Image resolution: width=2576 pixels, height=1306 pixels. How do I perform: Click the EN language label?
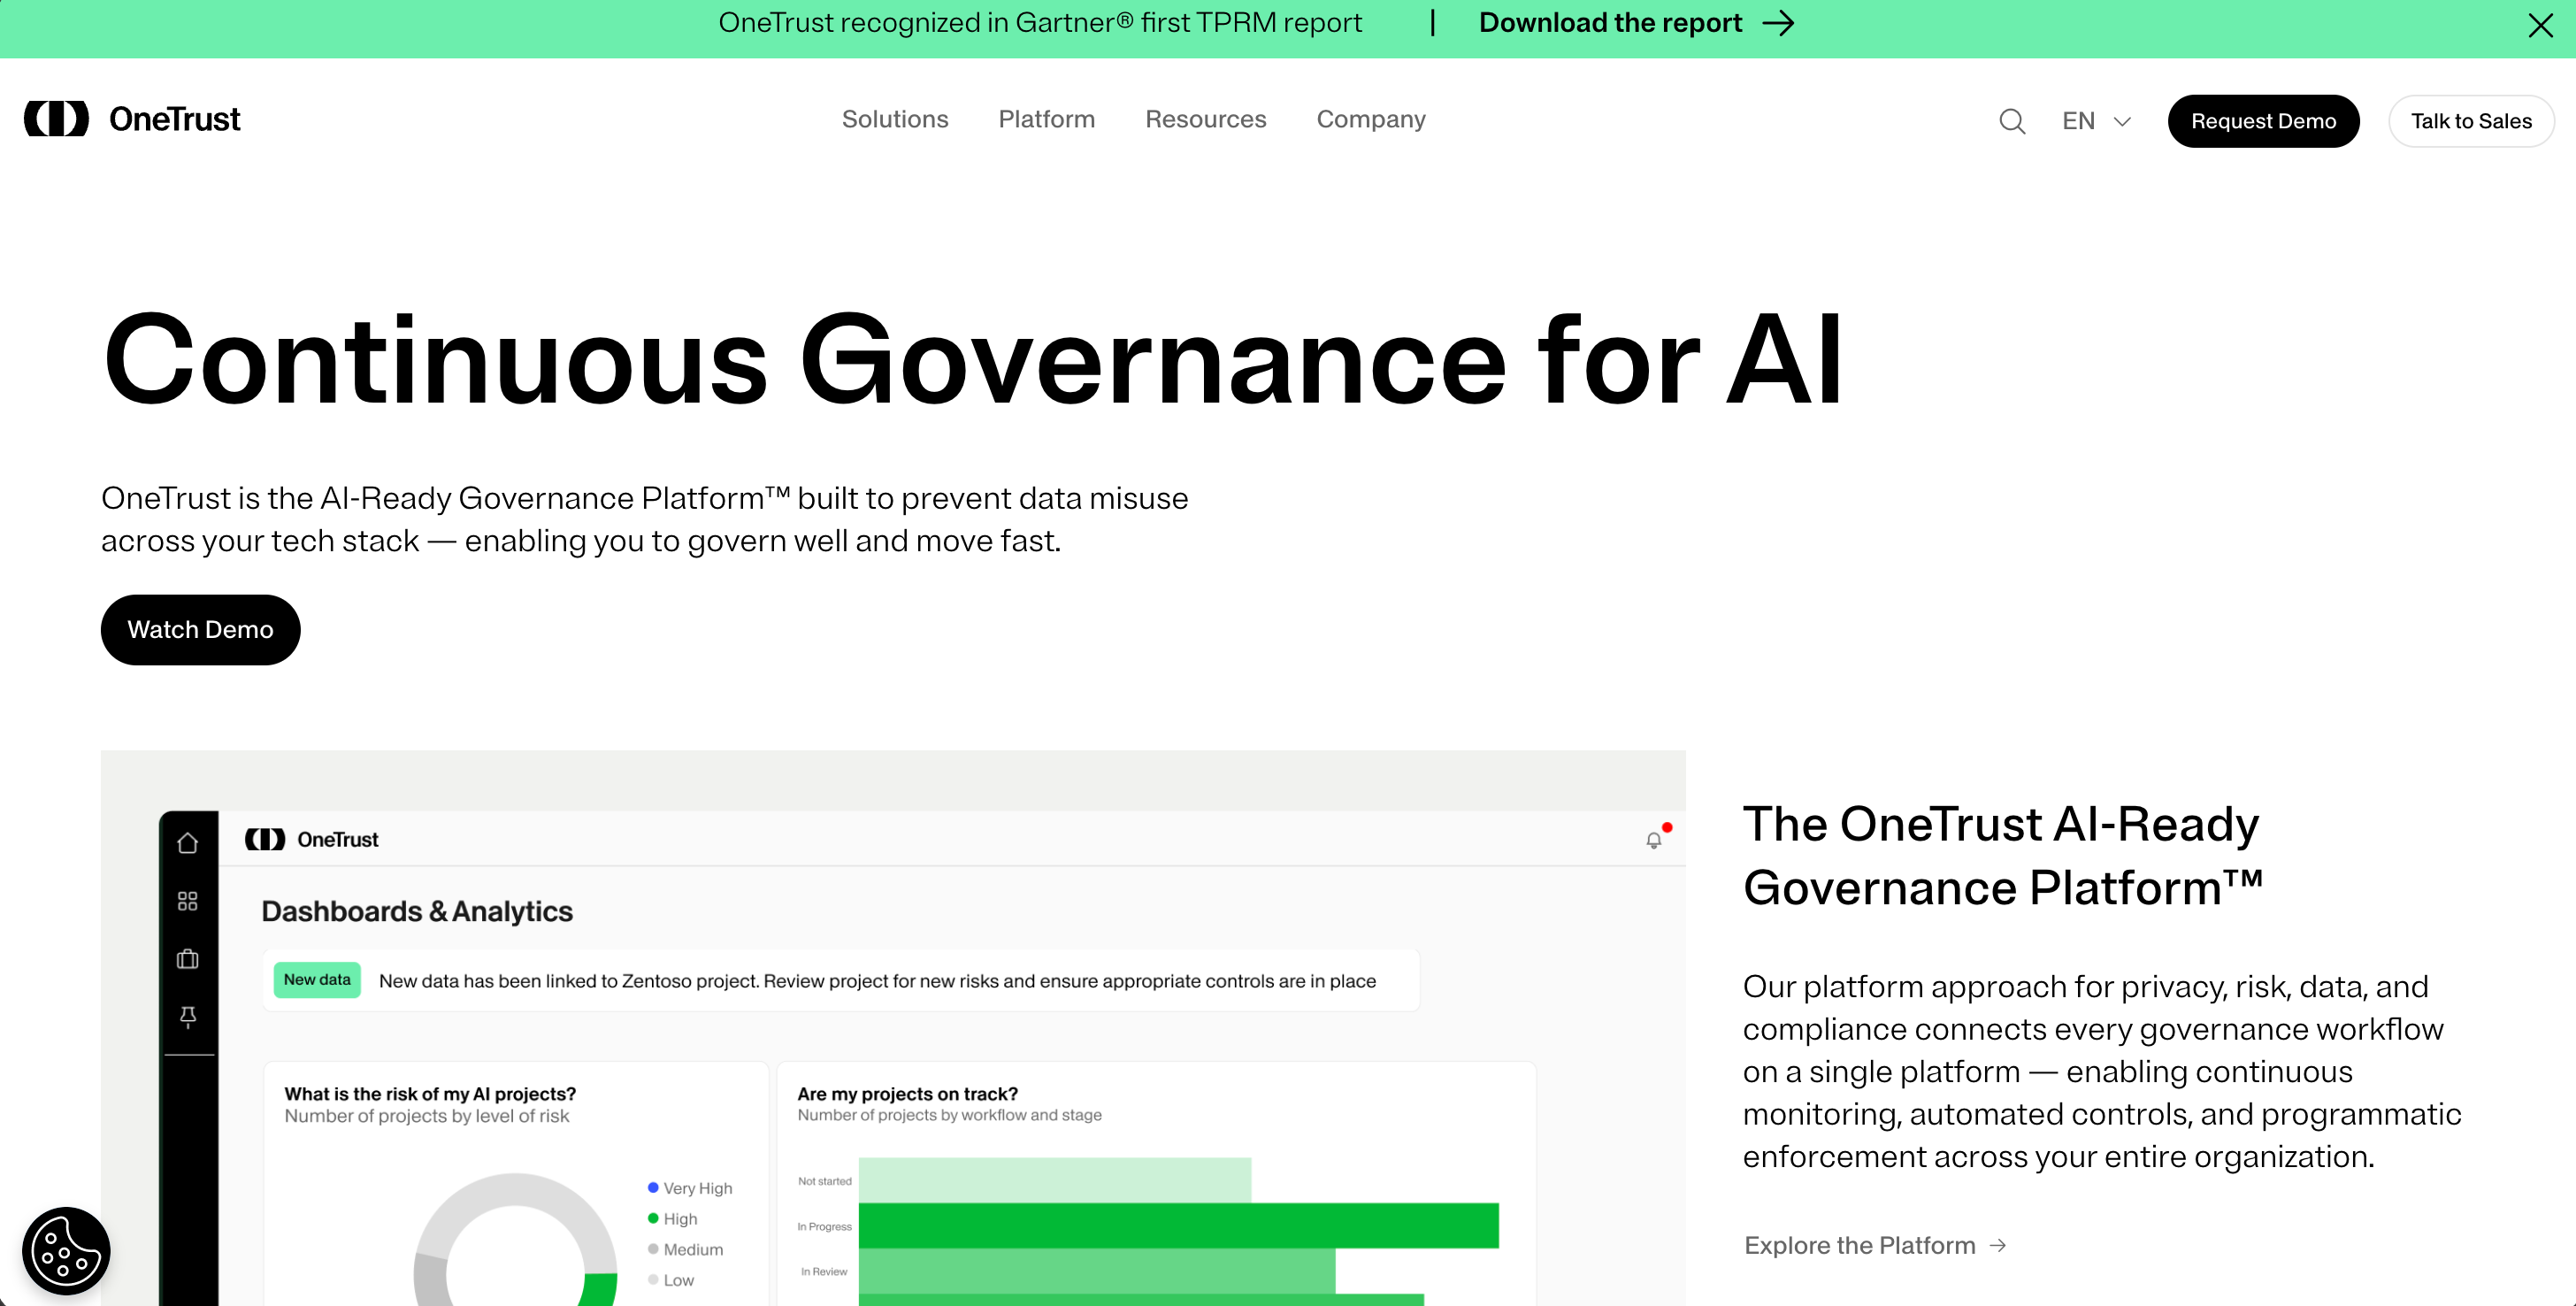(2078, 121)
